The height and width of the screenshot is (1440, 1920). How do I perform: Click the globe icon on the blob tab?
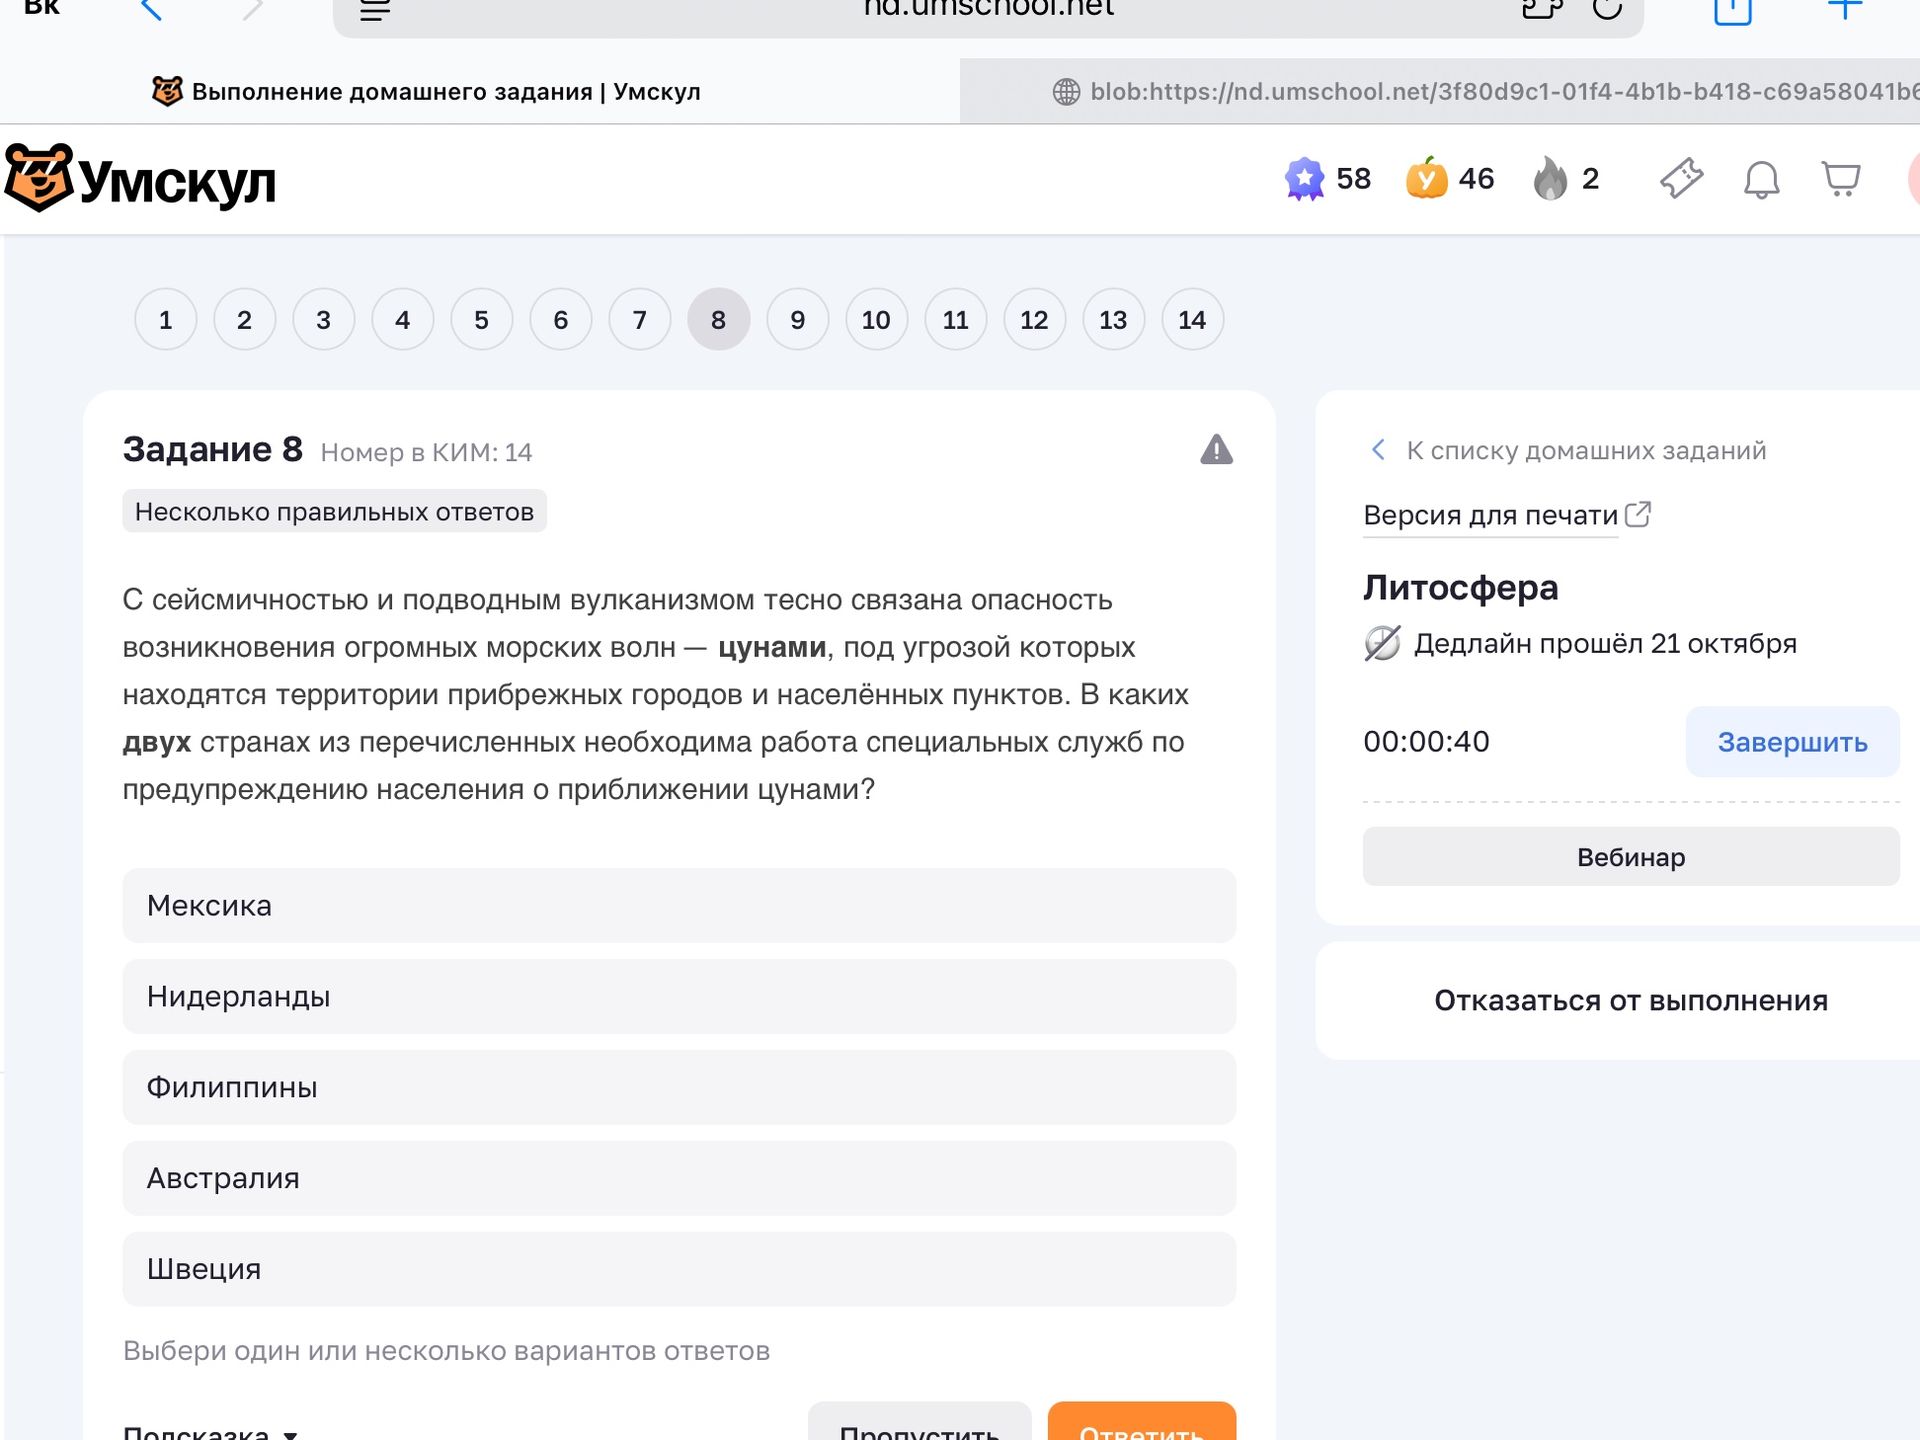(1066, 92)
